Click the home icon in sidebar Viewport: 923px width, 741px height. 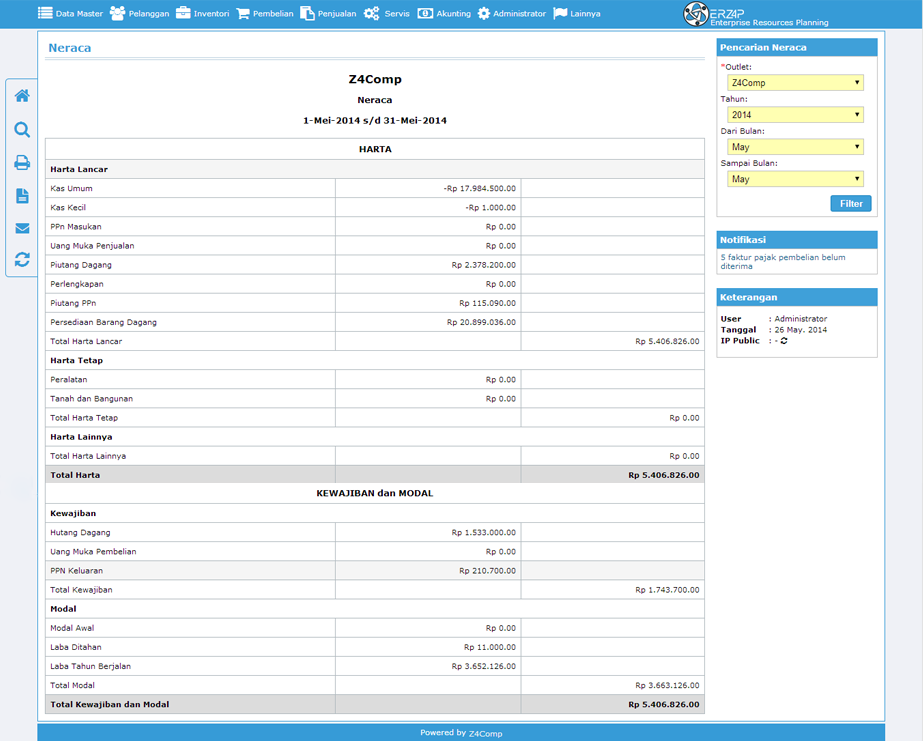(22, 95)
